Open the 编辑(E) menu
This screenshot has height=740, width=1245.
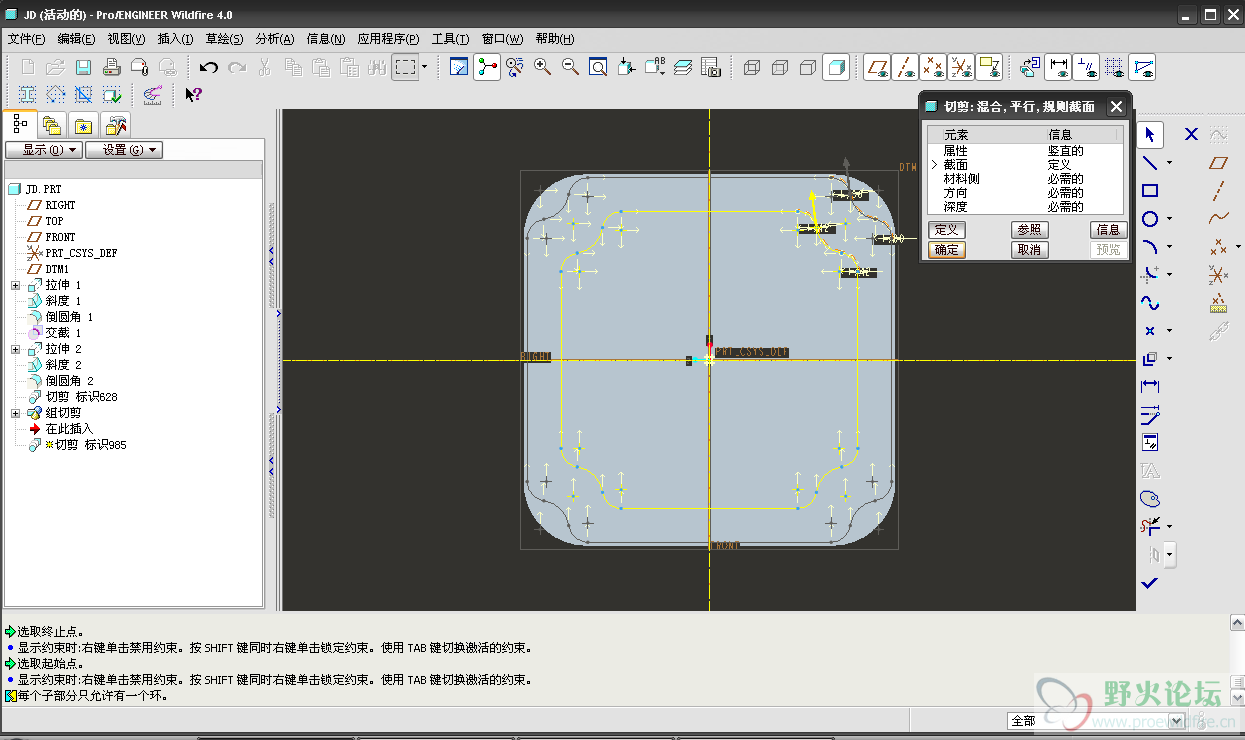pyautogui.click(x=76, y=39)
